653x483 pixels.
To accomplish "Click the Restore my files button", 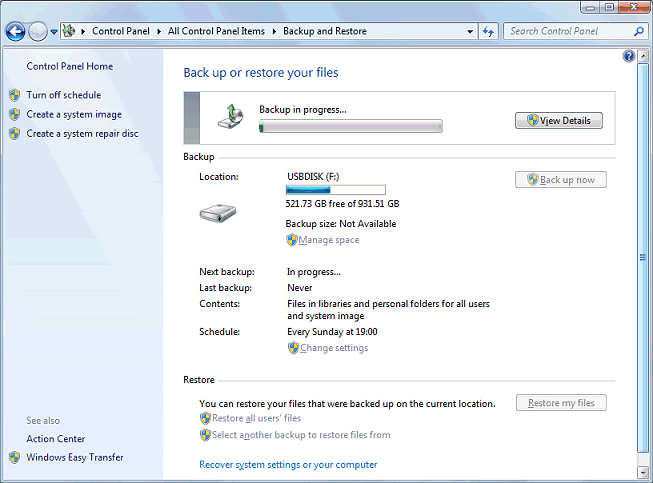I will tap(561, 403).
